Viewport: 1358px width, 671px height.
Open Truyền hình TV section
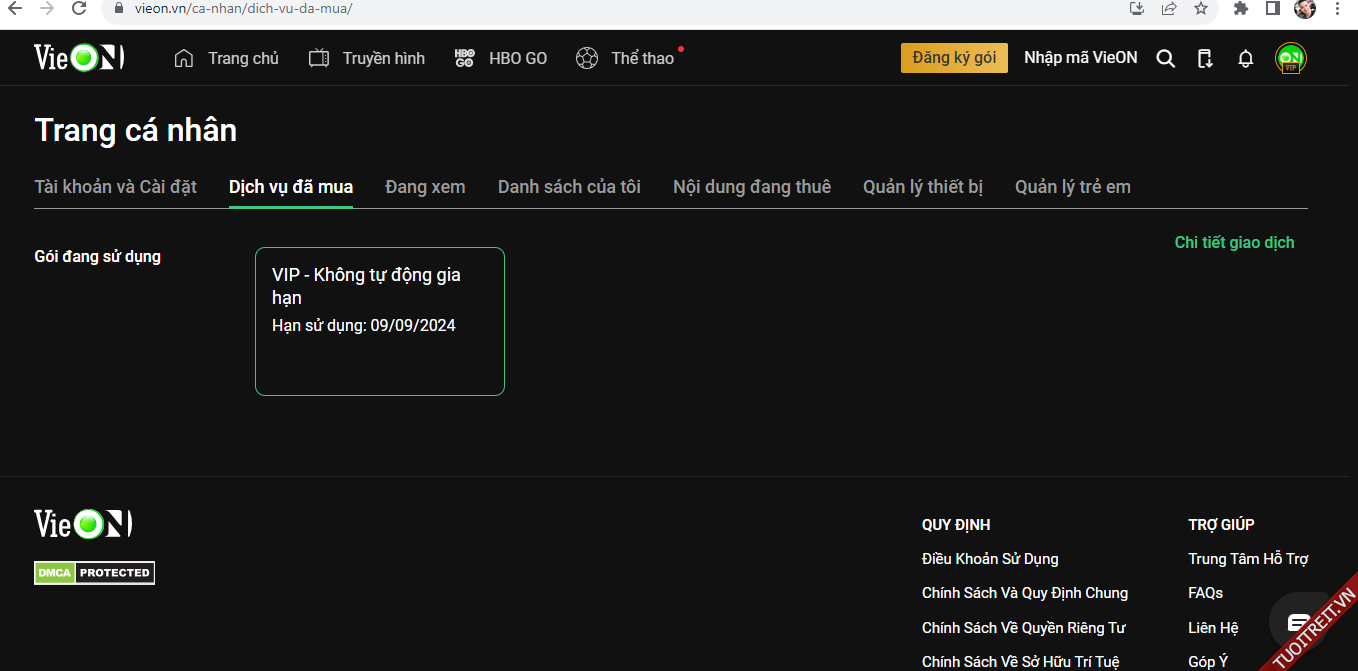point(367,59)
